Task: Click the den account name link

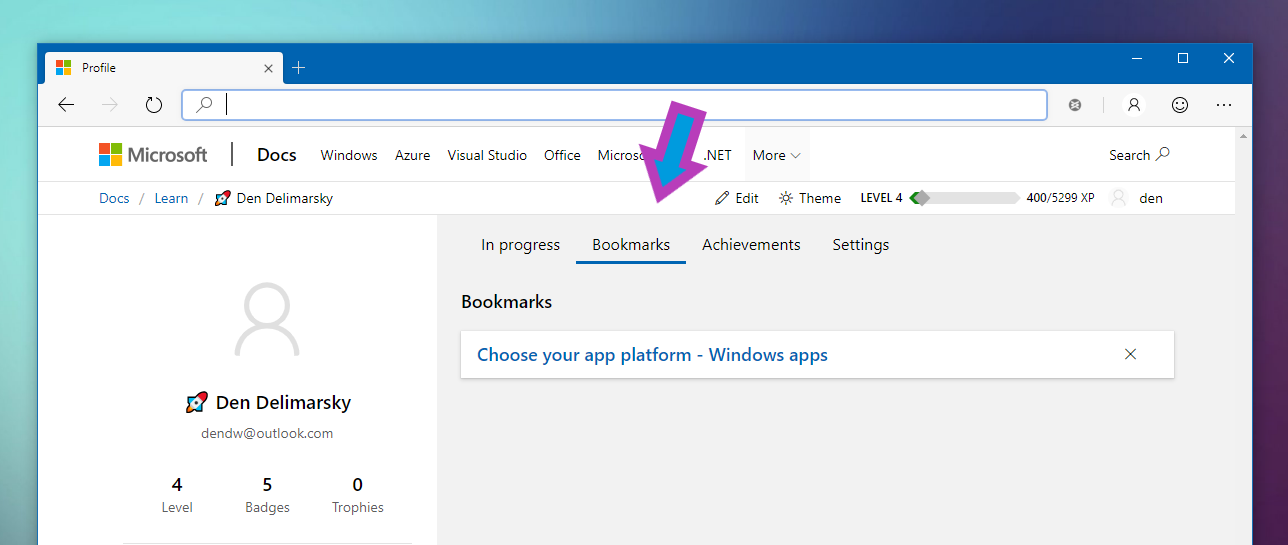Action: 1151,198
